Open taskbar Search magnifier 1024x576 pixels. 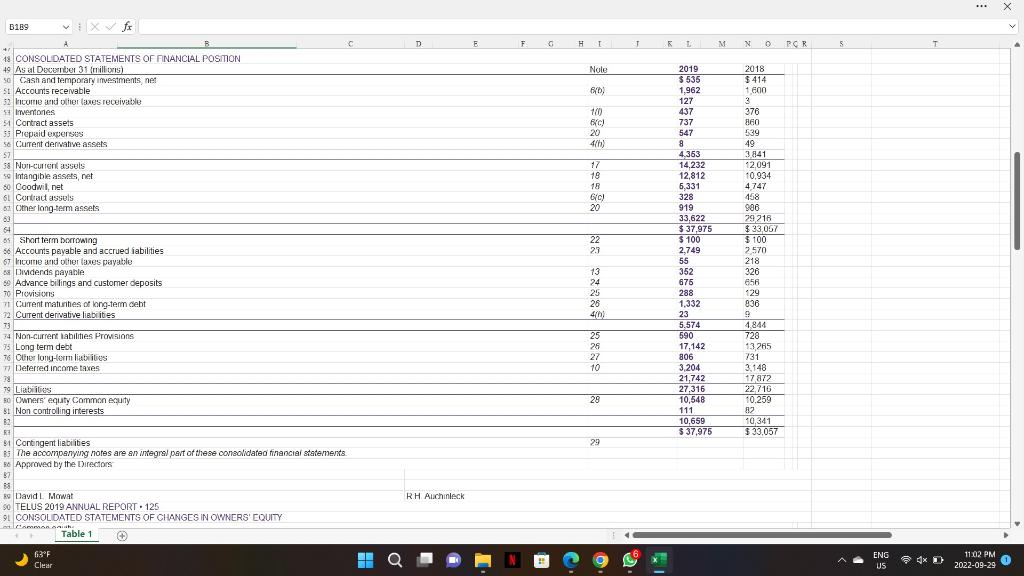tap(395, 560)
